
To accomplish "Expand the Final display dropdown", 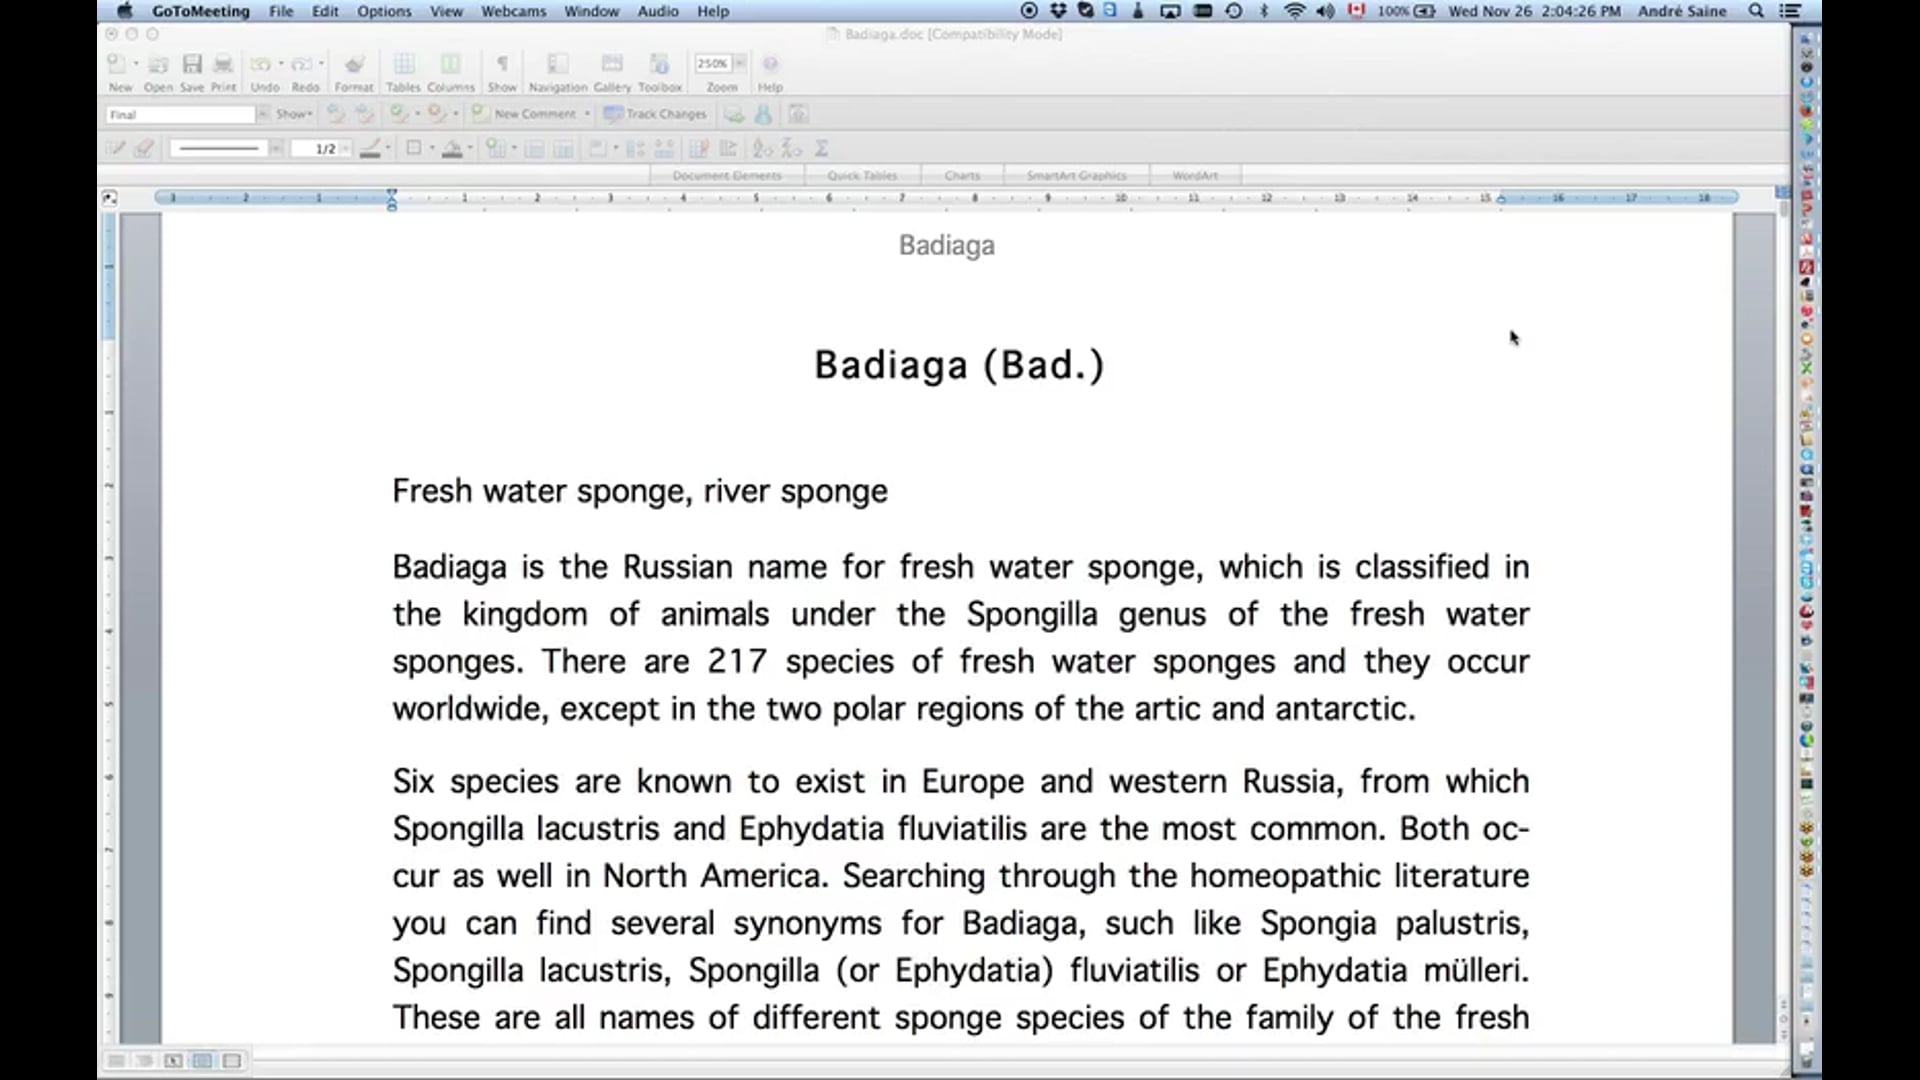I will [x=262, y=114].
